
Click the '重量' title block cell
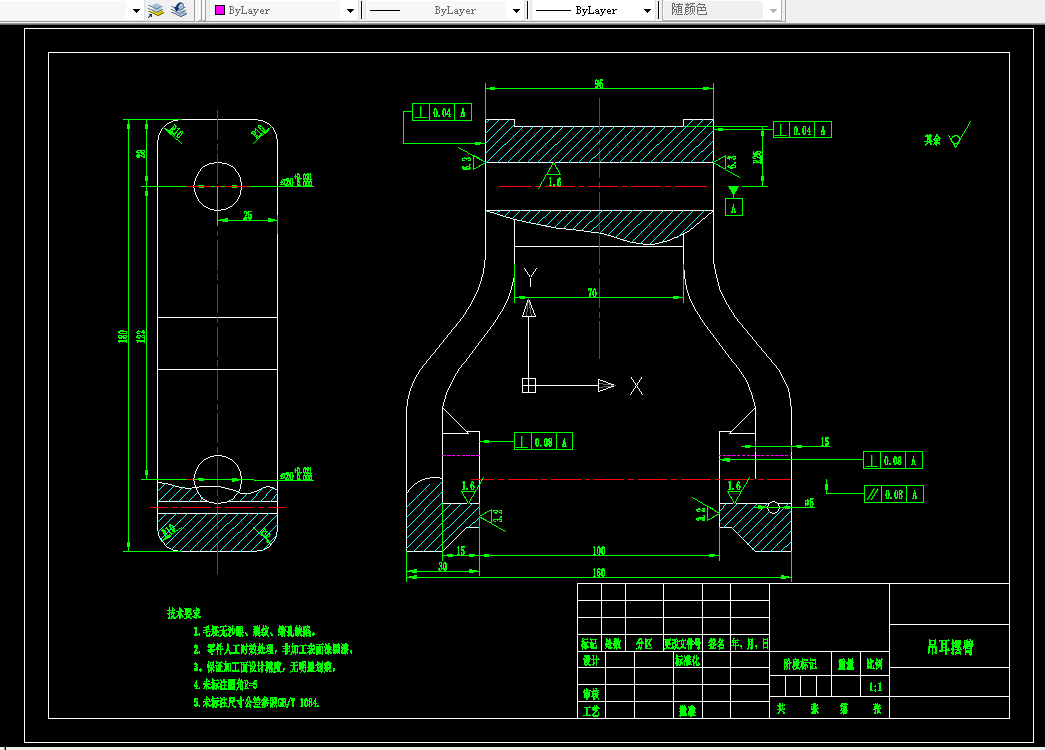(846, 664)
